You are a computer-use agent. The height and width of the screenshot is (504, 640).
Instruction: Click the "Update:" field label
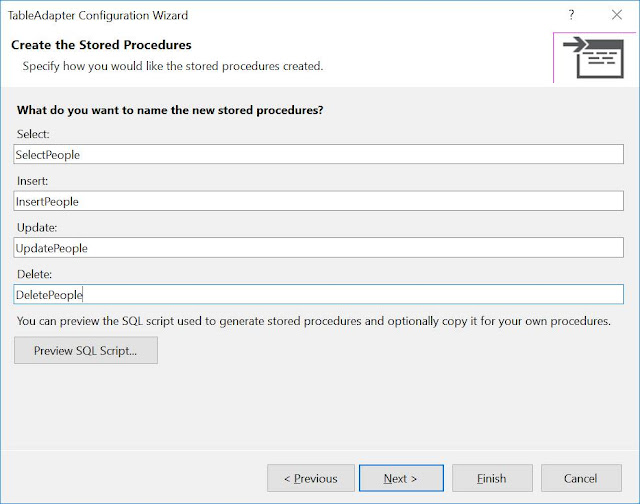tap(36, 227)
